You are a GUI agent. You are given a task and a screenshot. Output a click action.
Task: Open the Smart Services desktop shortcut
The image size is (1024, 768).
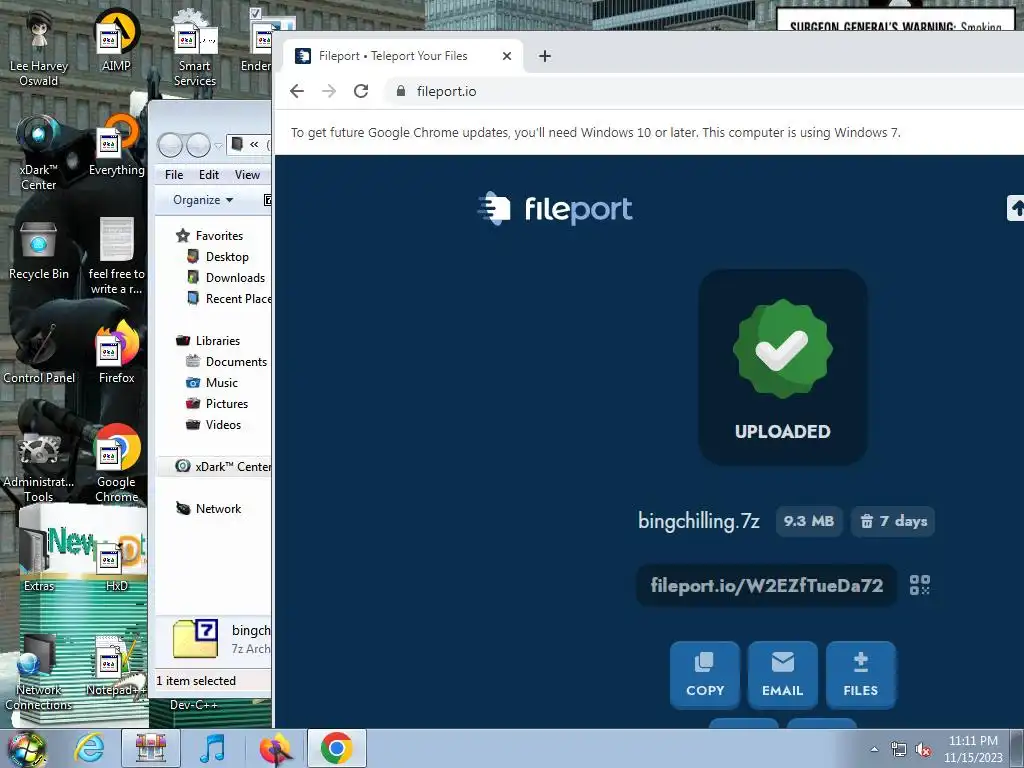click(195, 49)
